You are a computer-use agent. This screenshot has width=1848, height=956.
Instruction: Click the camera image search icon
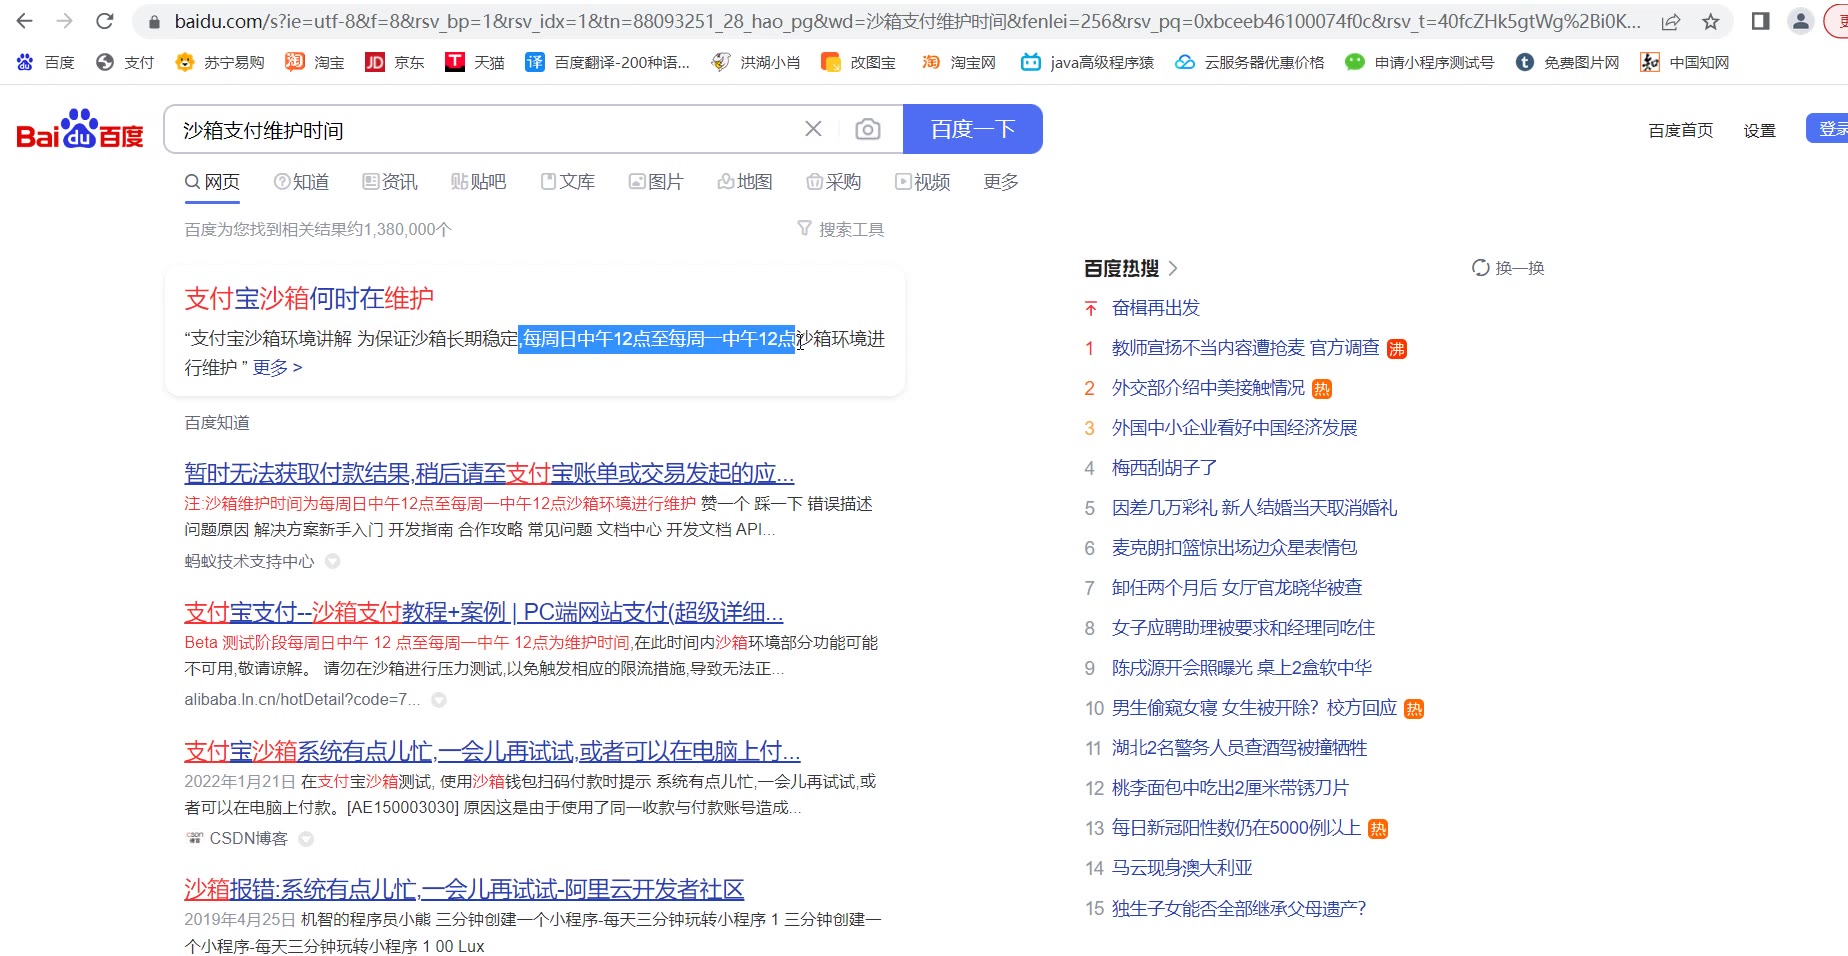click(867, 129)
